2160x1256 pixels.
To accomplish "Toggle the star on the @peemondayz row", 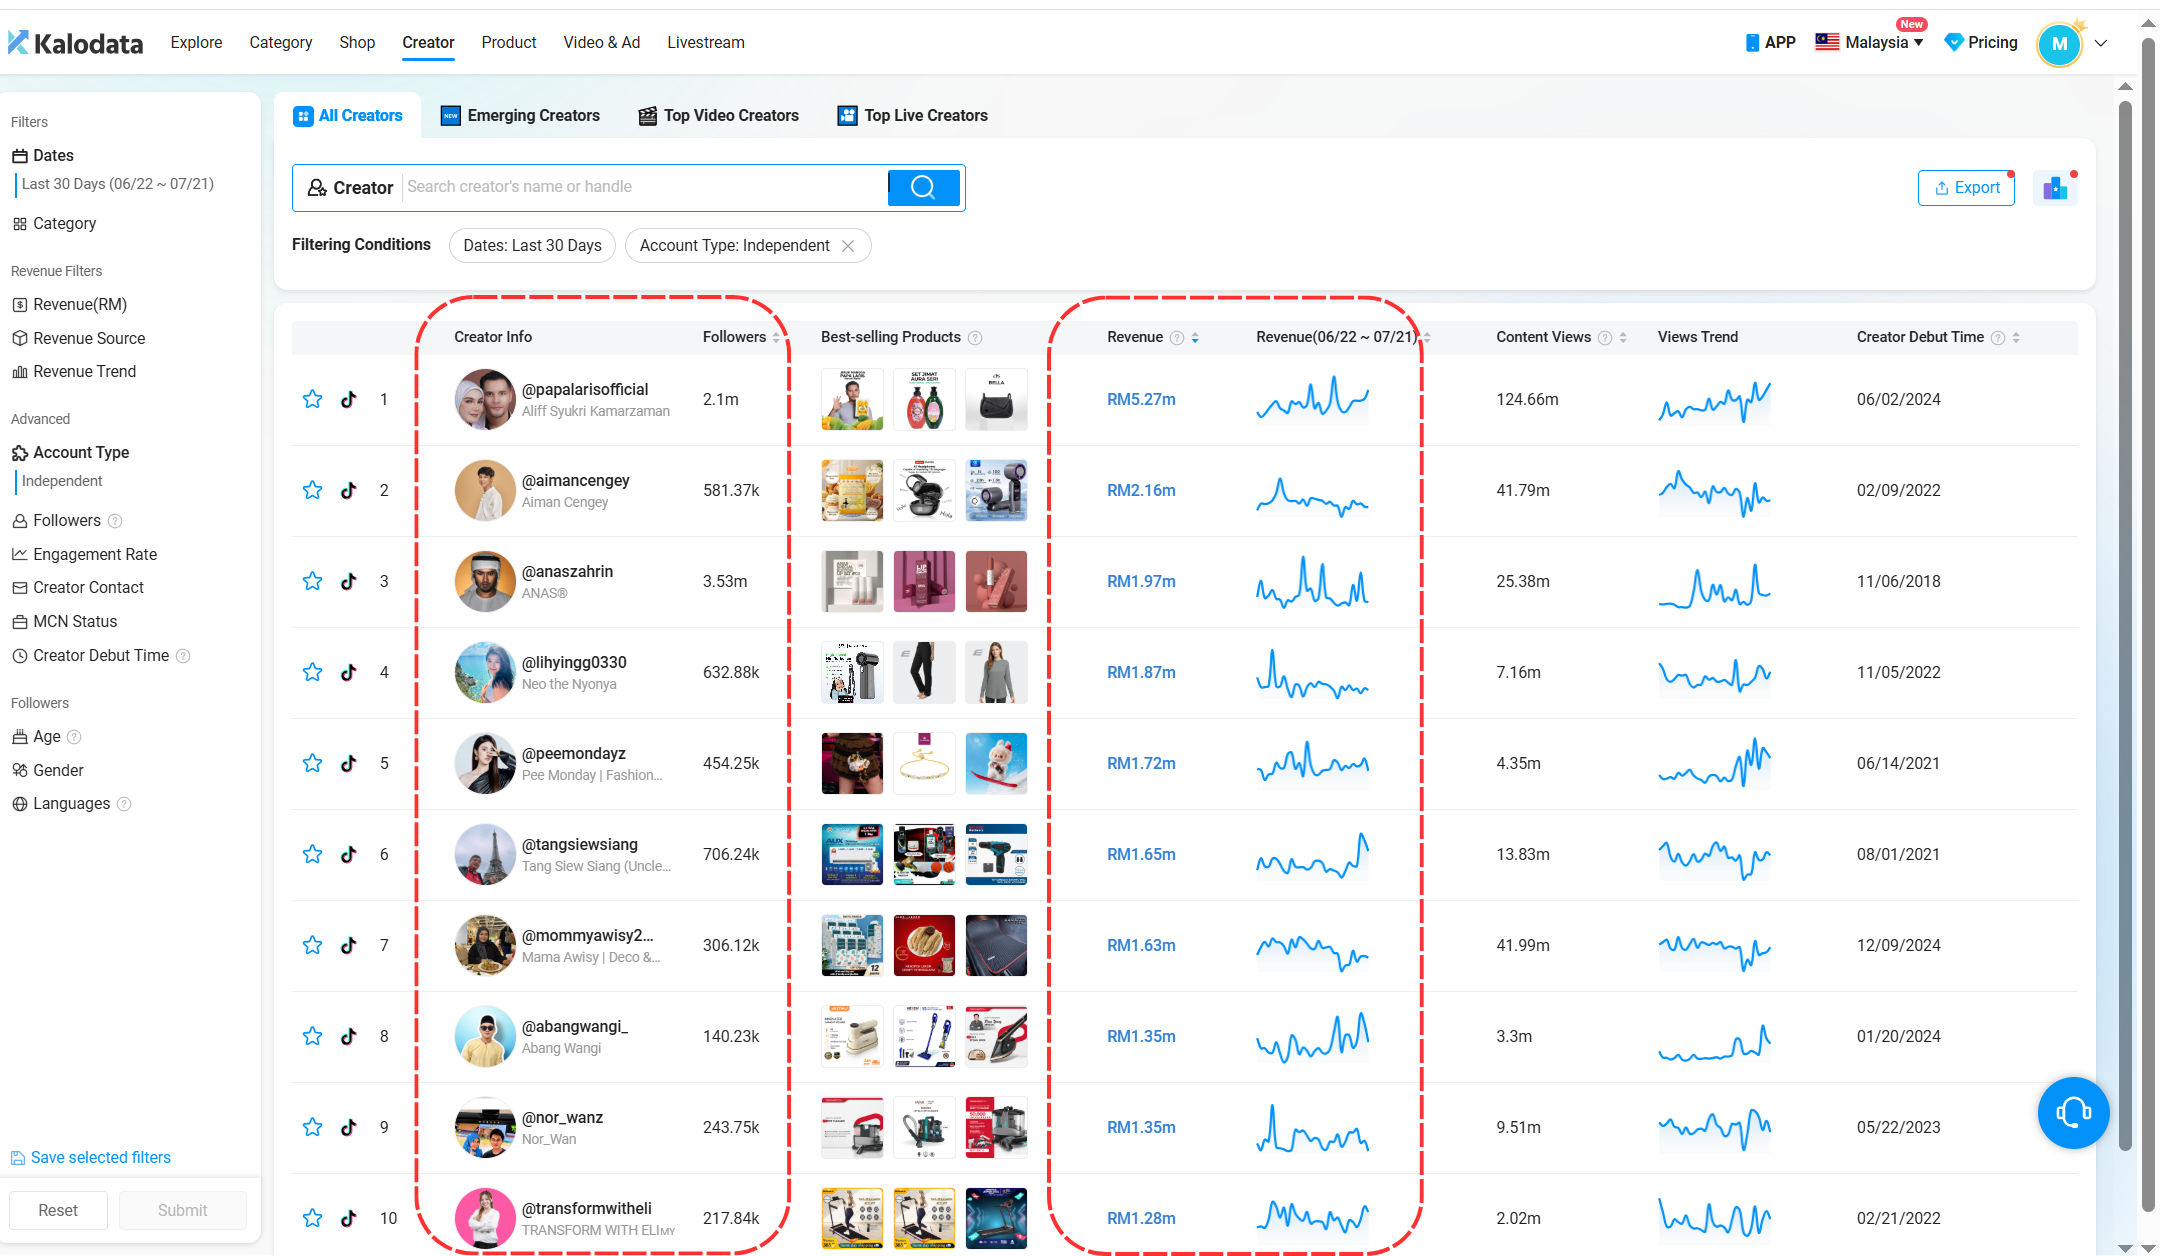I will click(x=312, y=763).
